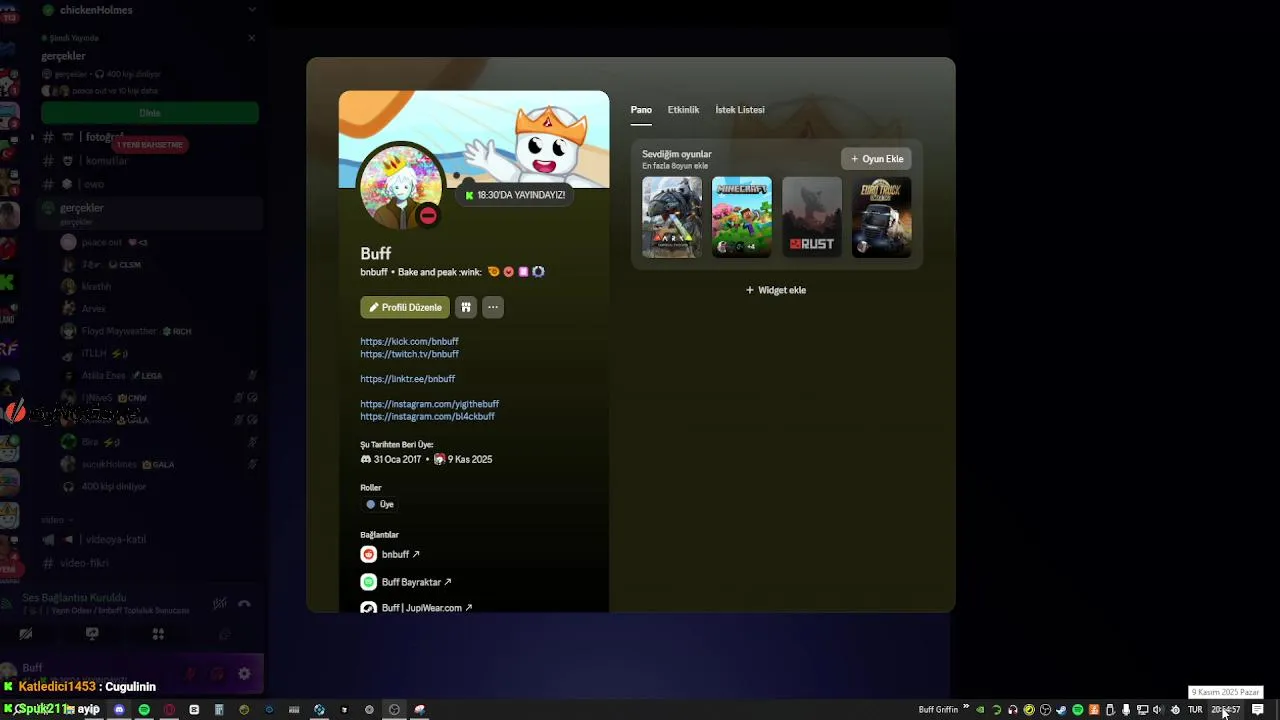
Task: Open the linktr.ee/bnbuff link
Action: pyautogui.click(x=407, y=379)
